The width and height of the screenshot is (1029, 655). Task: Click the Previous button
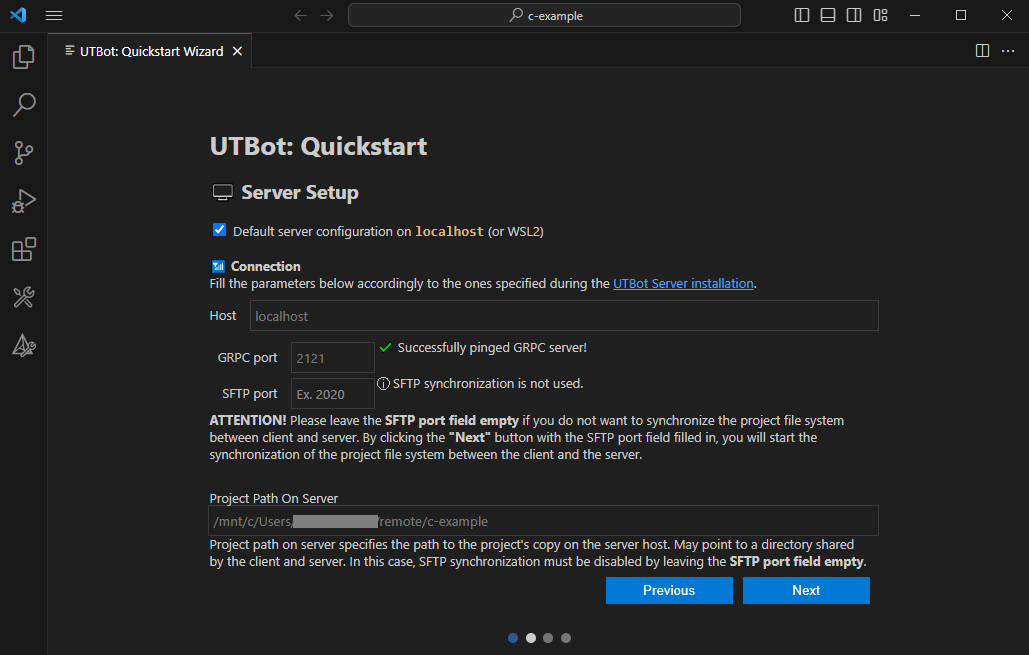point(669,590)
